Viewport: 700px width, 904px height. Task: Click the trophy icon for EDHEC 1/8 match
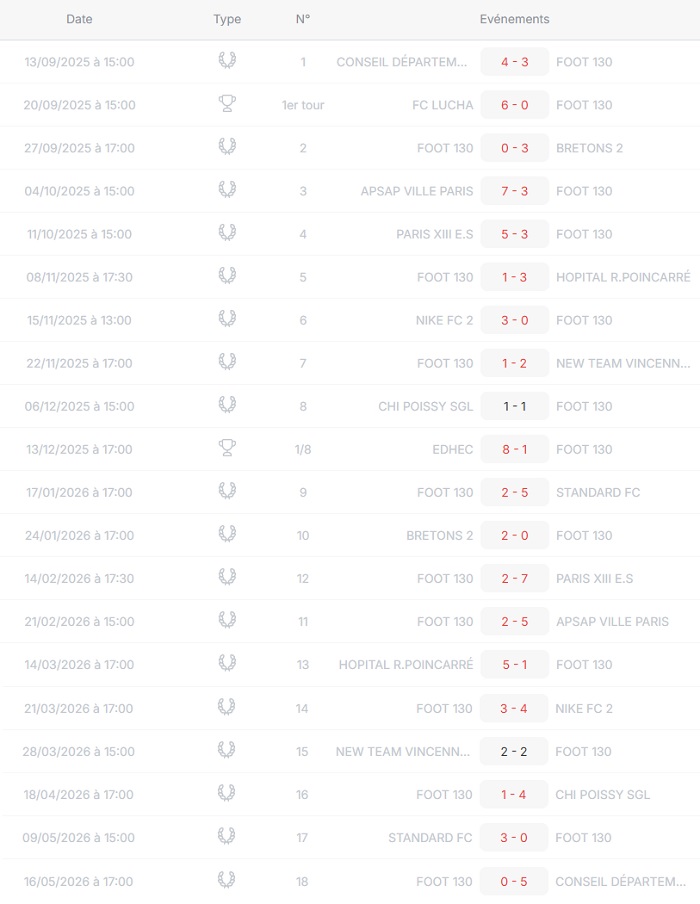pos(227,448)
